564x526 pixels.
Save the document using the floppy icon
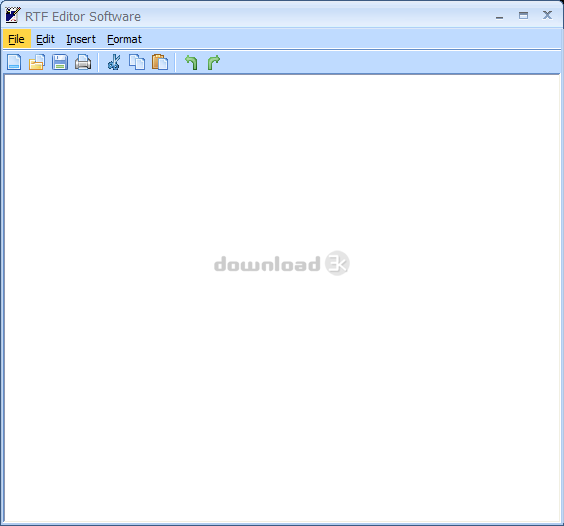click(60, 62)
